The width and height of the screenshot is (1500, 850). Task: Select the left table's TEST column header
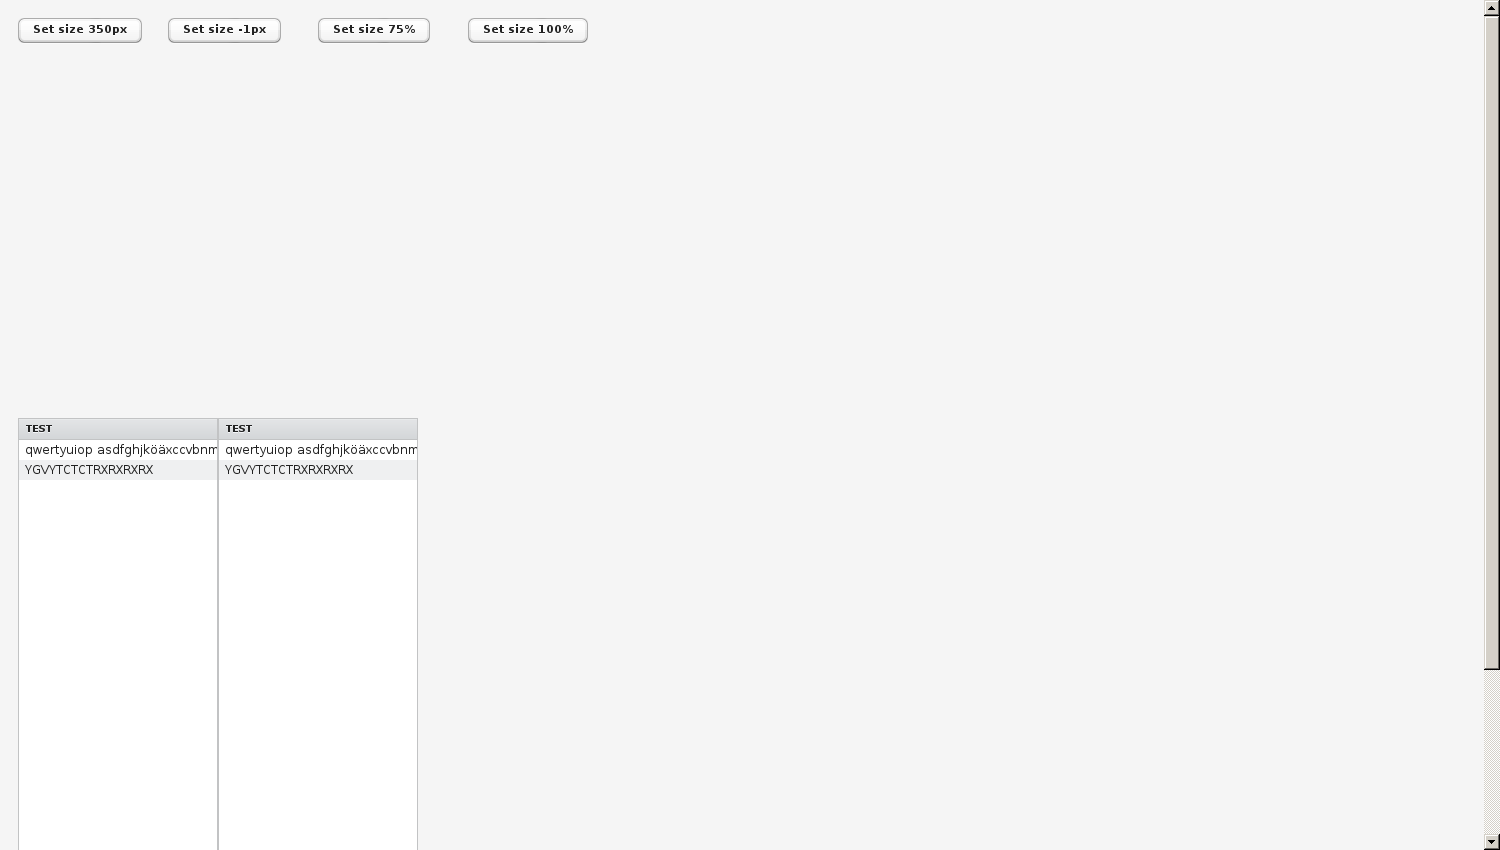118,429
